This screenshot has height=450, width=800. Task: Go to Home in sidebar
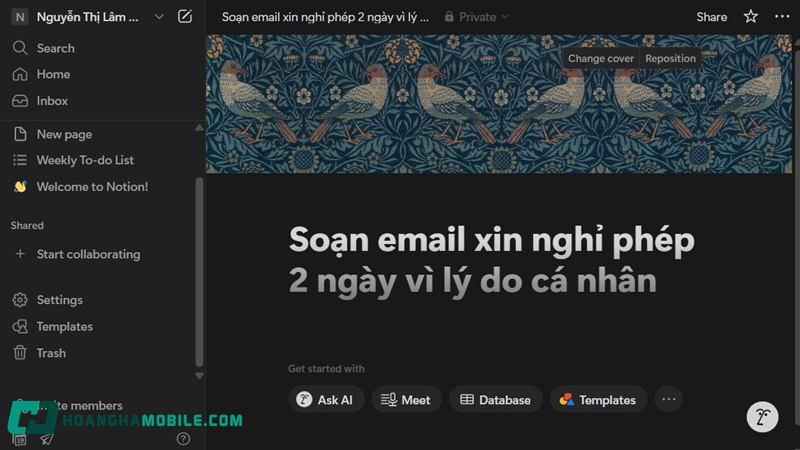[x=53, y=74]
